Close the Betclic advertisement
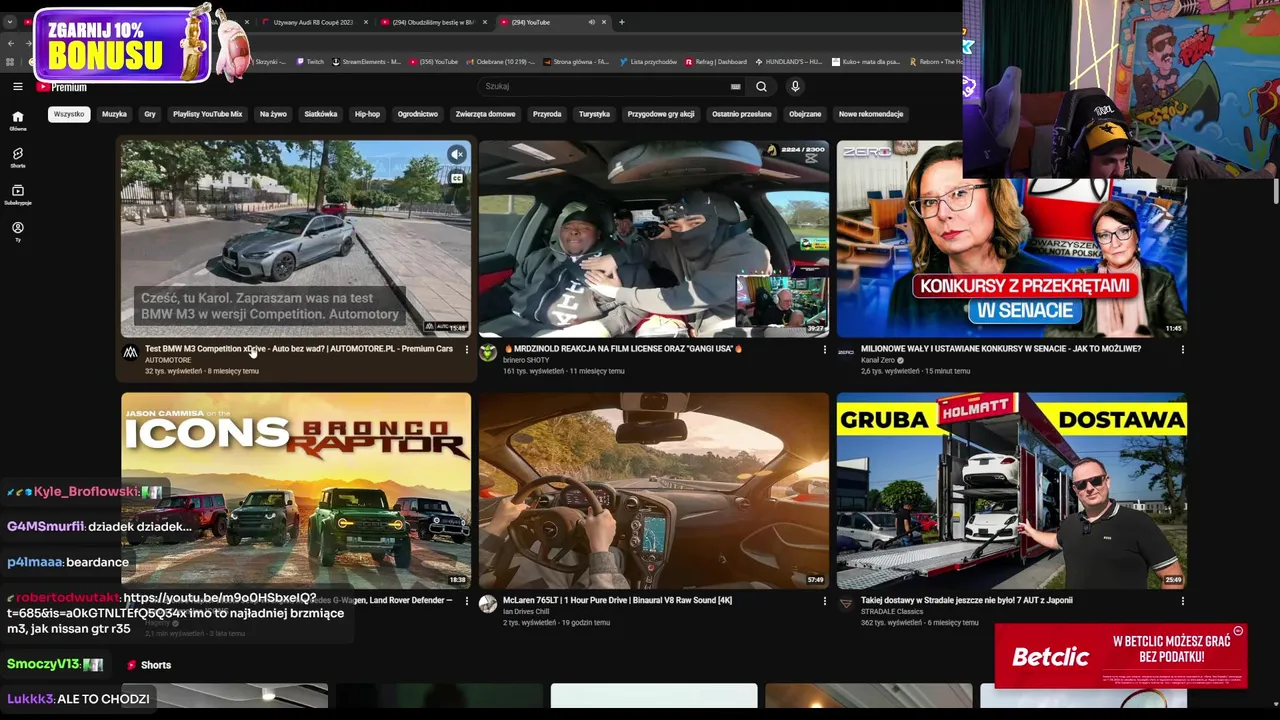 (1238, 631)
